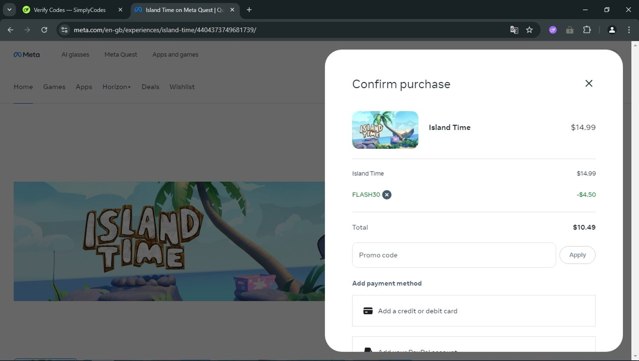Click the 'Confirm purchase' heading
Screen dimensions: 639x361
point(401,84)
